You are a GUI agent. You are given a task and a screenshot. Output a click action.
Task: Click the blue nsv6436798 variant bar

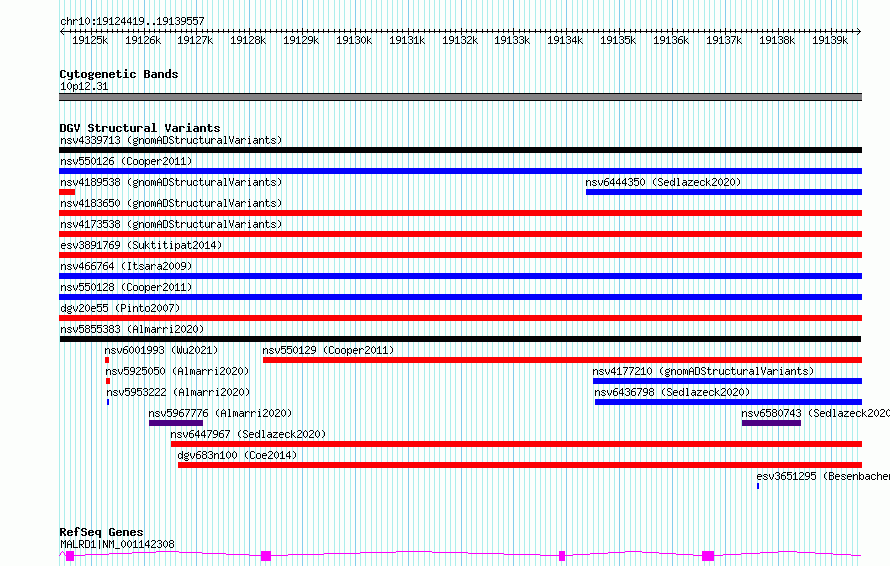[x=728, y=402]
